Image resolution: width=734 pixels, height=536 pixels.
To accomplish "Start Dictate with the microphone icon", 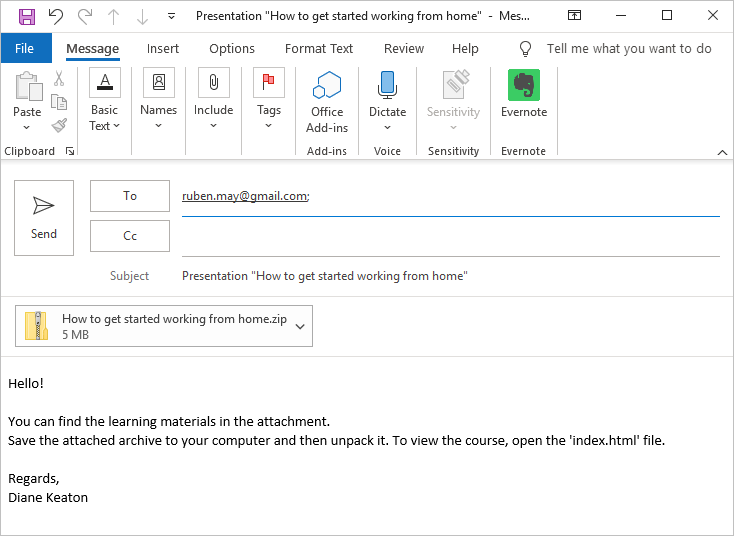I will (x=387, y=85).
